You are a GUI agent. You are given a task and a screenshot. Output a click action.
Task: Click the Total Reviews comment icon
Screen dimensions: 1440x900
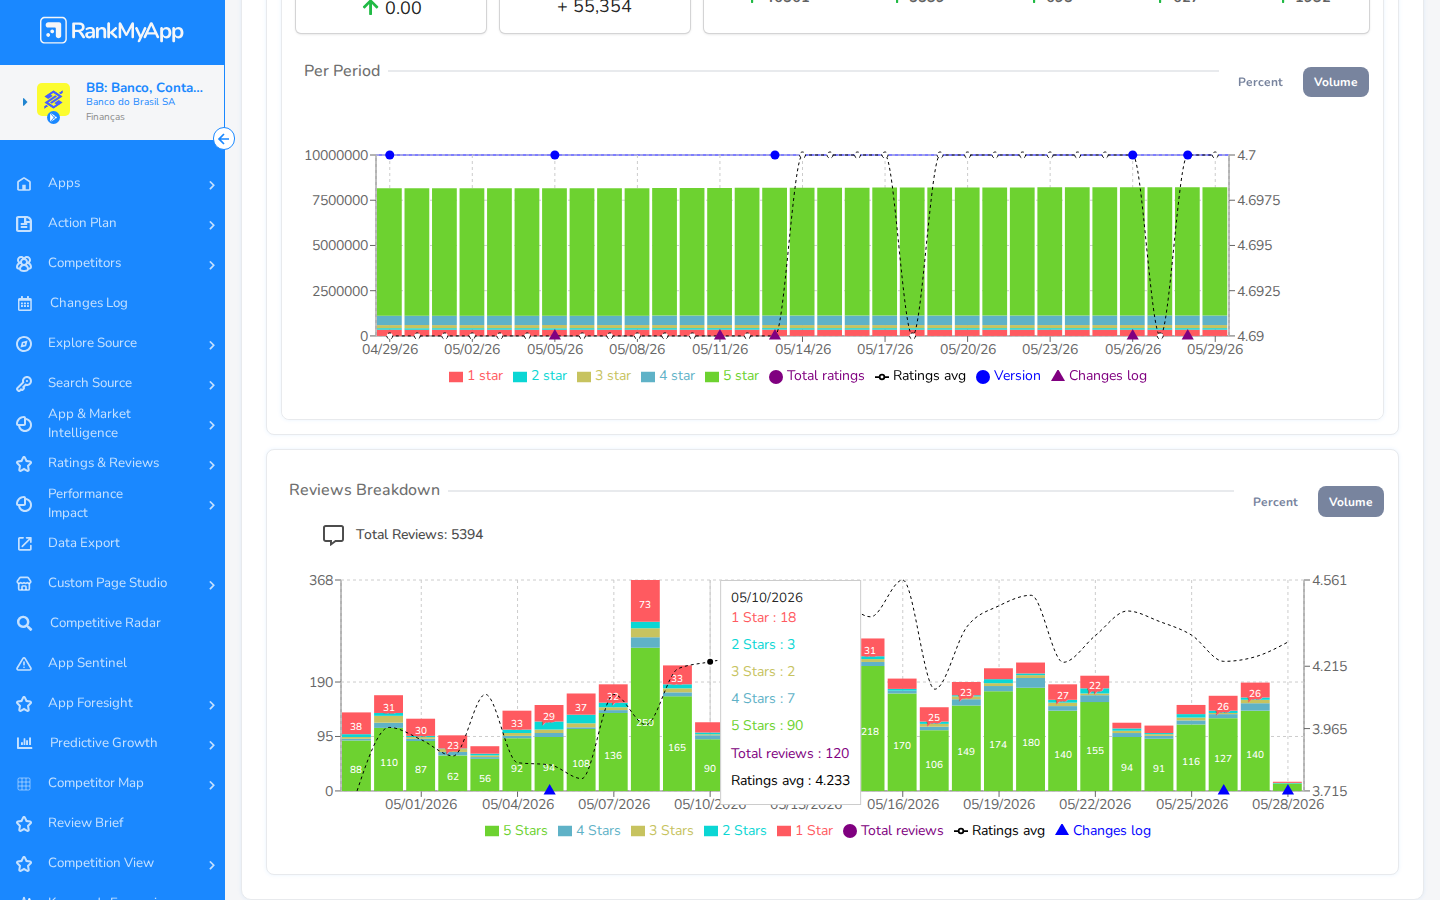tap(333, 535)
